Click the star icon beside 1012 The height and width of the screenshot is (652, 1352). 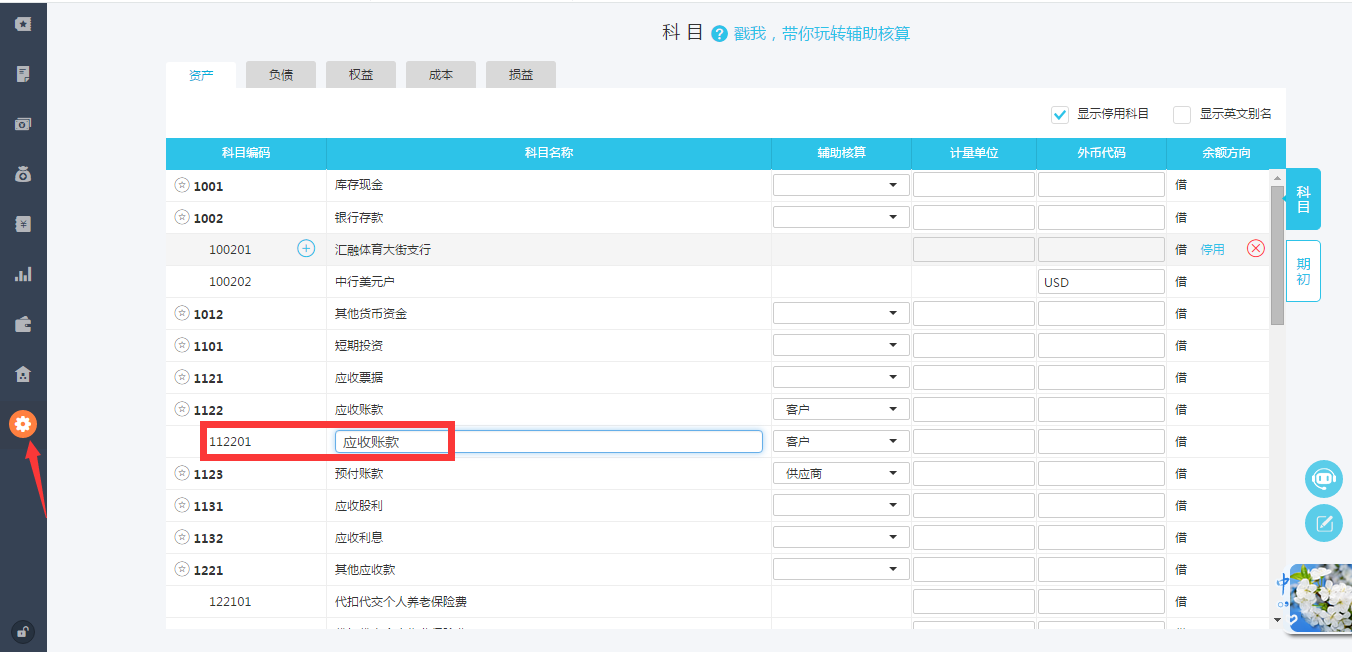182,313
